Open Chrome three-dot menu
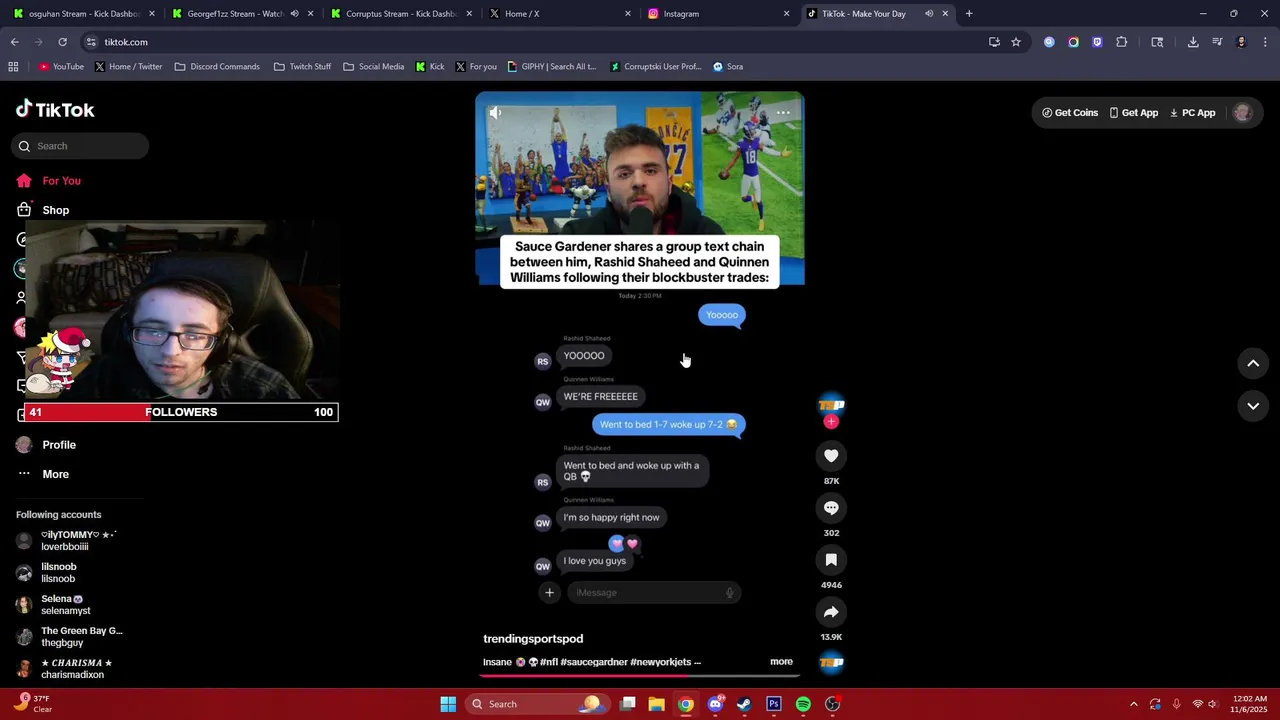 (x=1265, y=42)
